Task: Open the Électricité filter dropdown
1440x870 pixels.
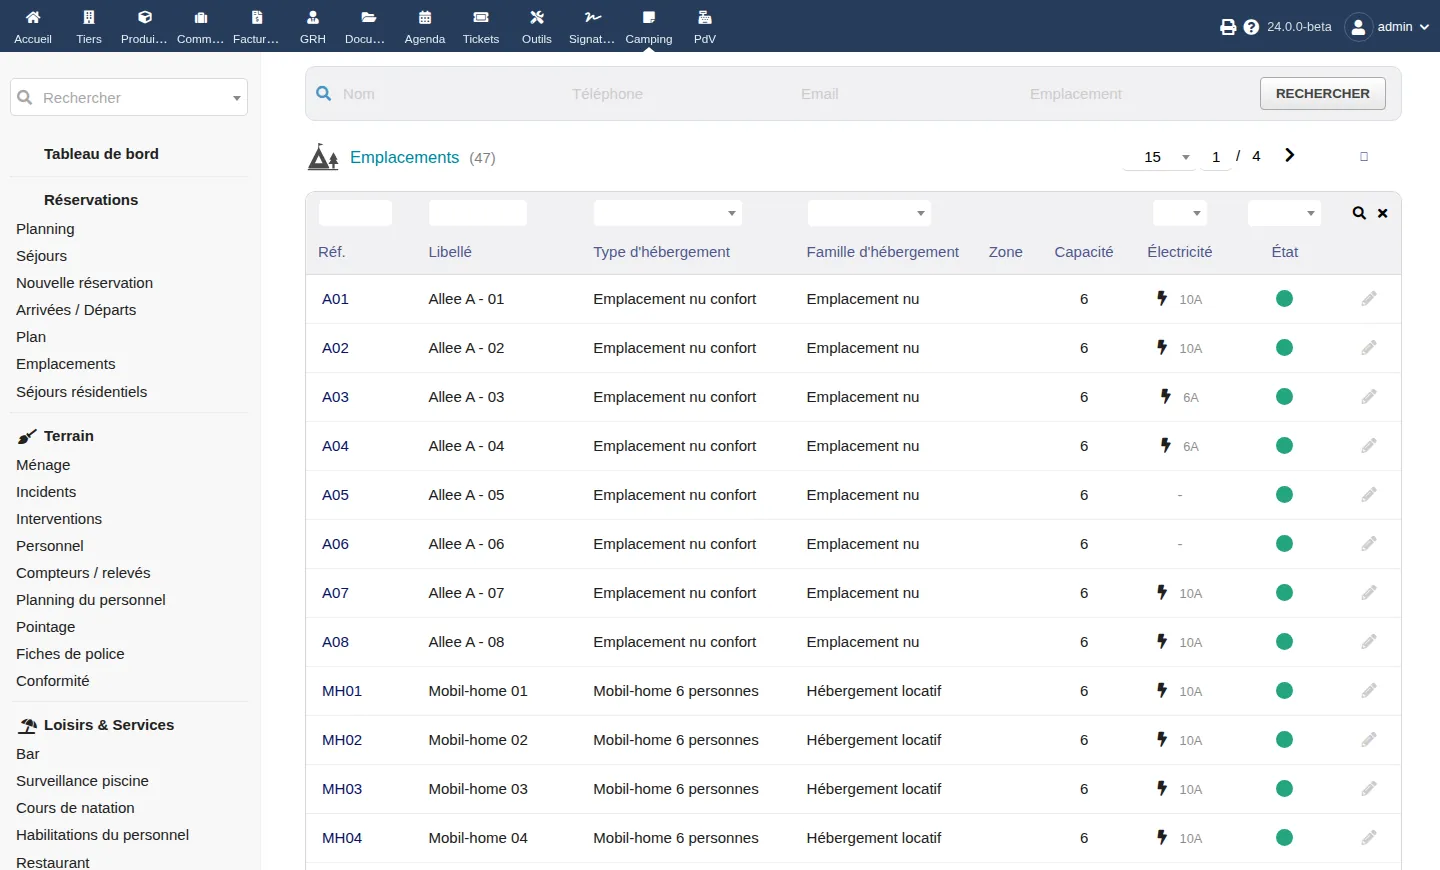Action: click(1180, 213)
